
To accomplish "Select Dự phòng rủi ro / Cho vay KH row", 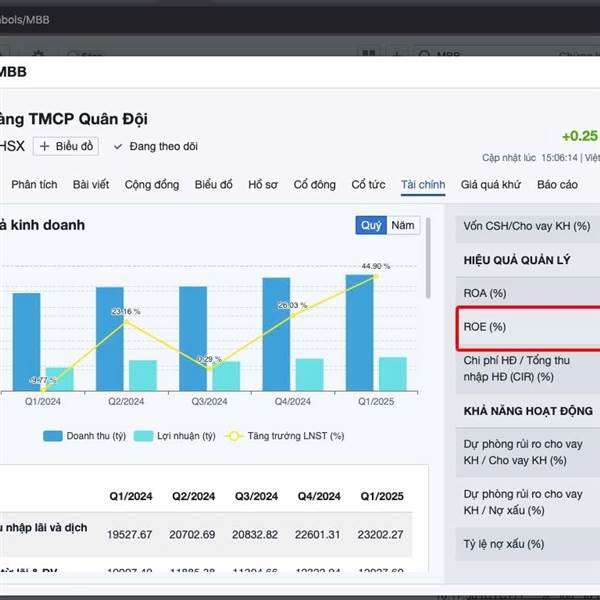I will (x=528, y=452).
